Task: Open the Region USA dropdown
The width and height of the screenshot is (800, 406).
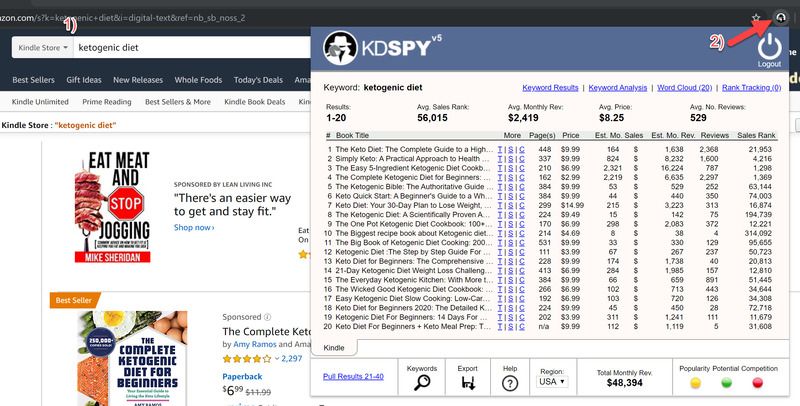Action: point(552,382)
